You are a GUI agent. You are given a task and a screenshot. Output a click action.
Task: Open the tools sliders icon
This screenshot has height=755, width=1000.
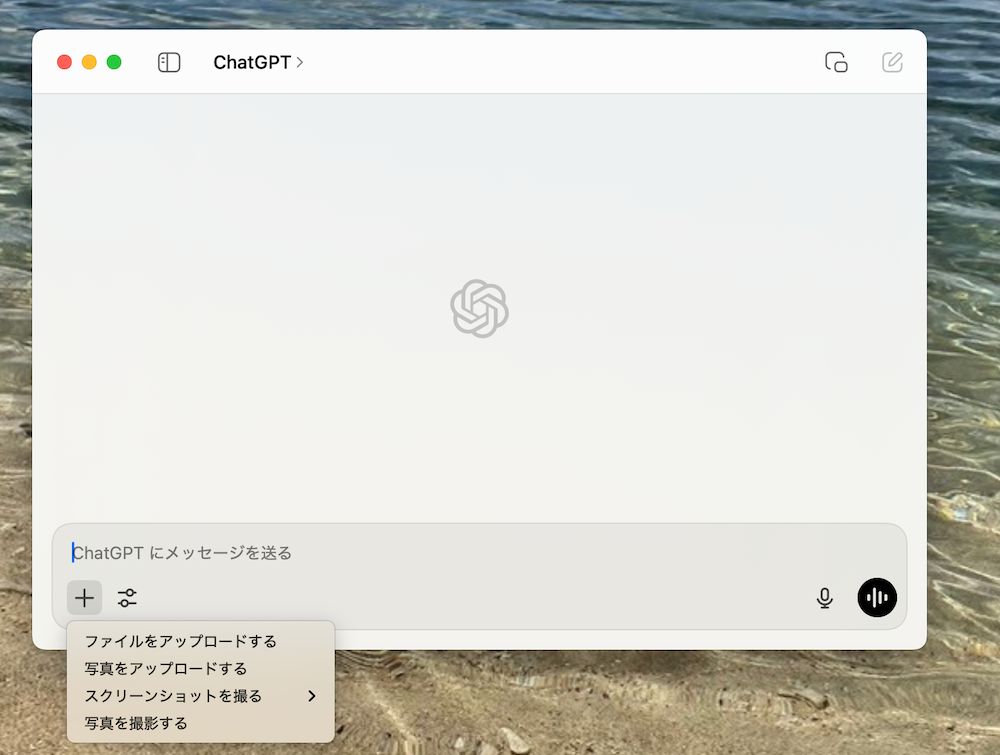tap(127, 598)
